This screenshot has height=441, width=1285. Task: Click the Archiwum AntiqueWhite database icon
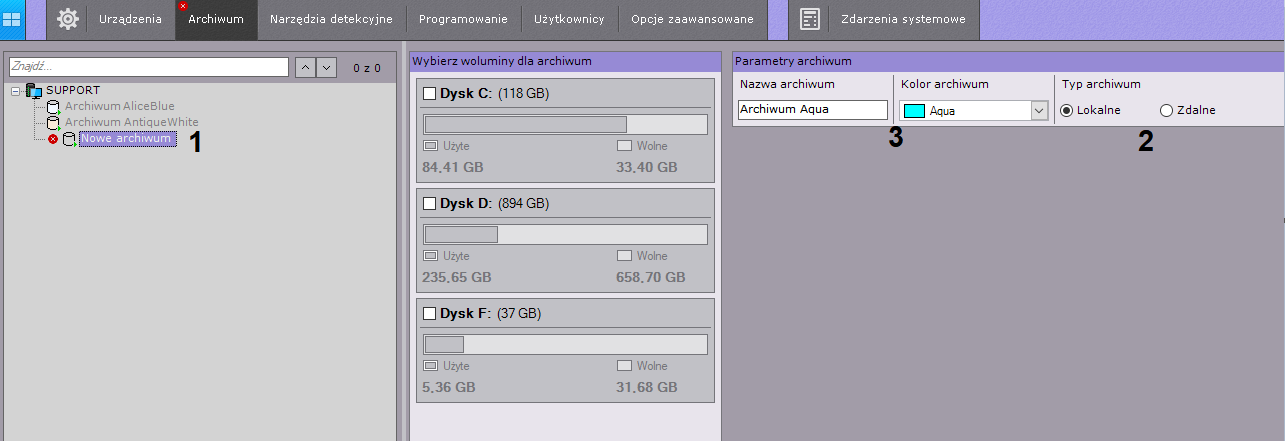pyautogui.click(x=54, y=123)
